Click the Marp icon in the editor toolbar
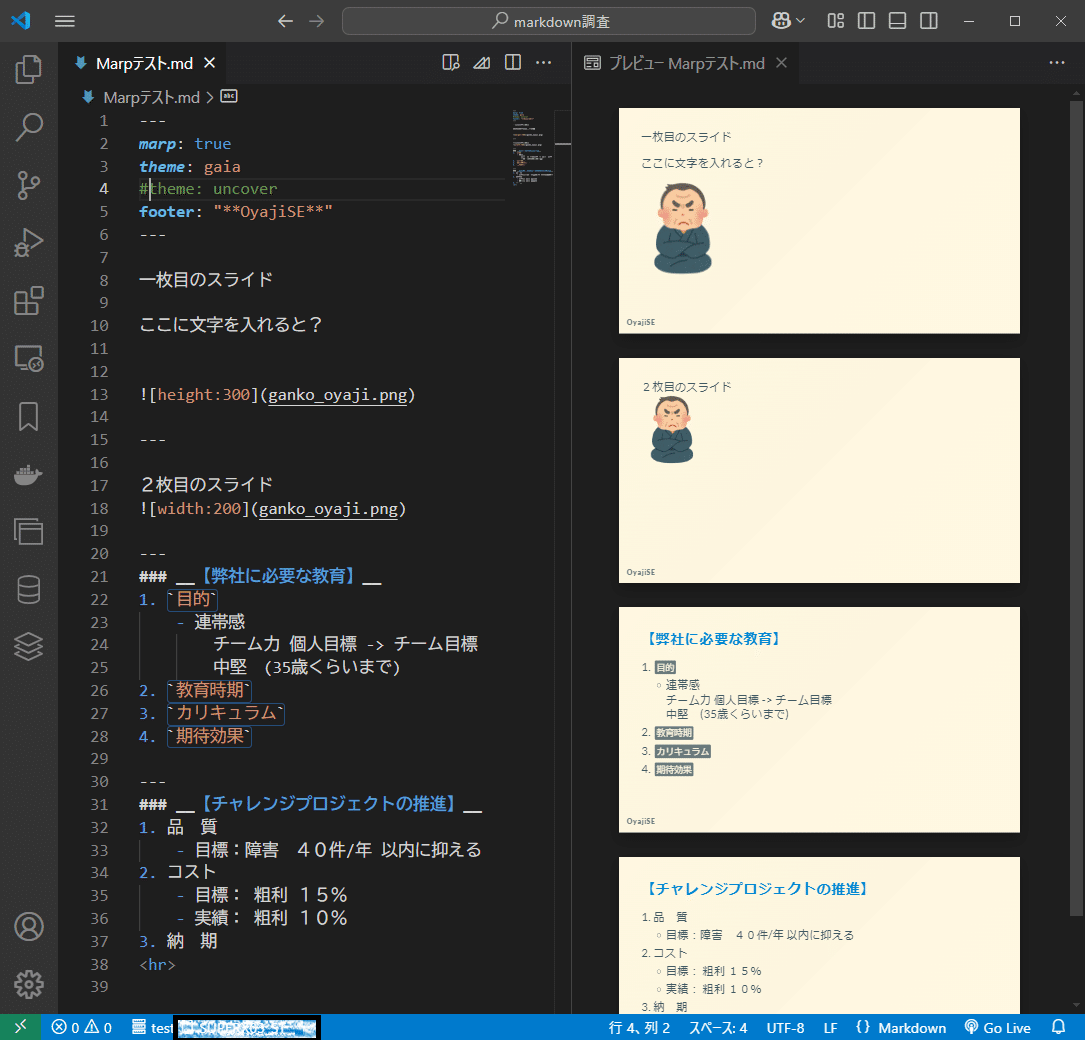 [481, 62]
